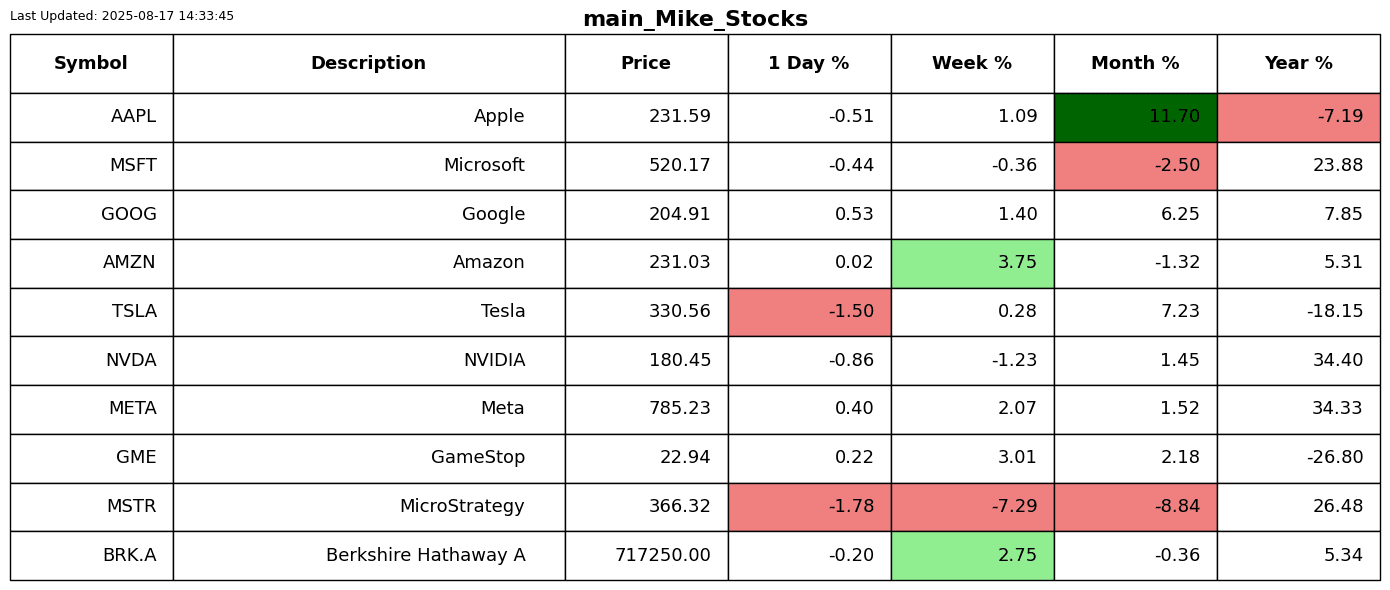Click the main_Mike_Stocks table title
Image resolution: width=1390 pixels, height=590 pixels.
(x=695, y=20)
